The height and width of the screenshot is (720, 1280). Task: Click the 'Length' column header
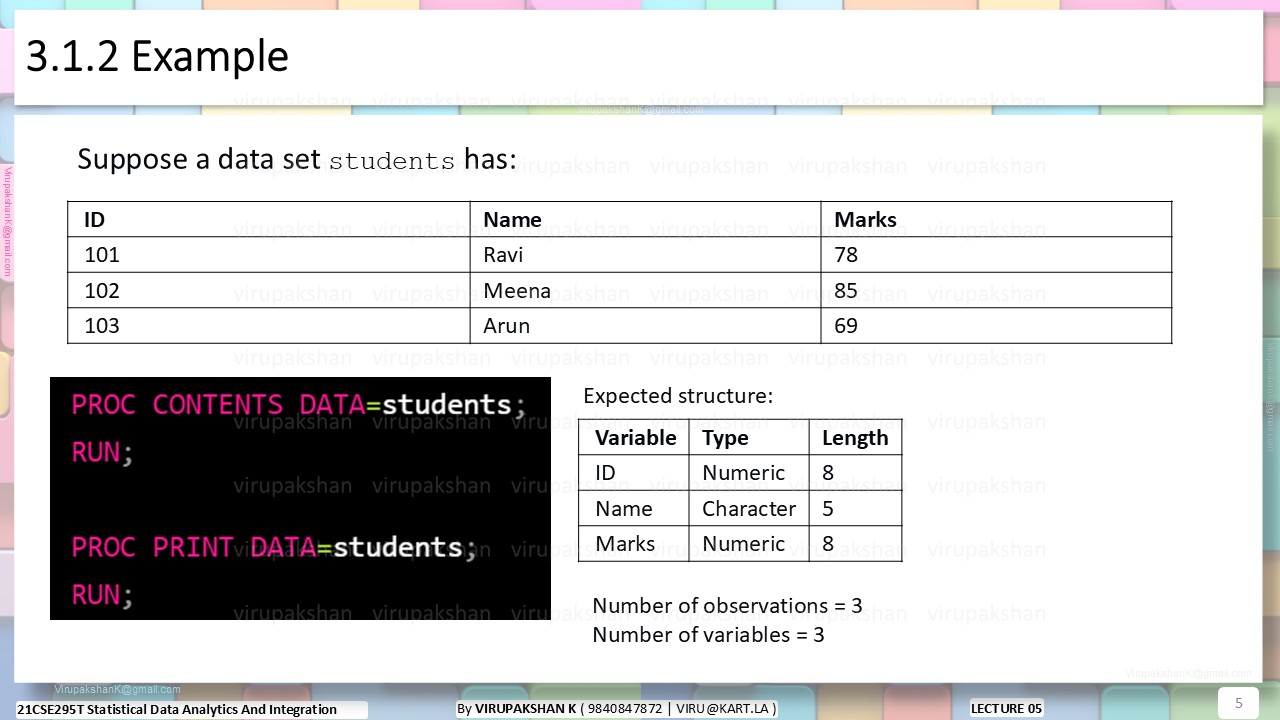click(x=855, y=438)
